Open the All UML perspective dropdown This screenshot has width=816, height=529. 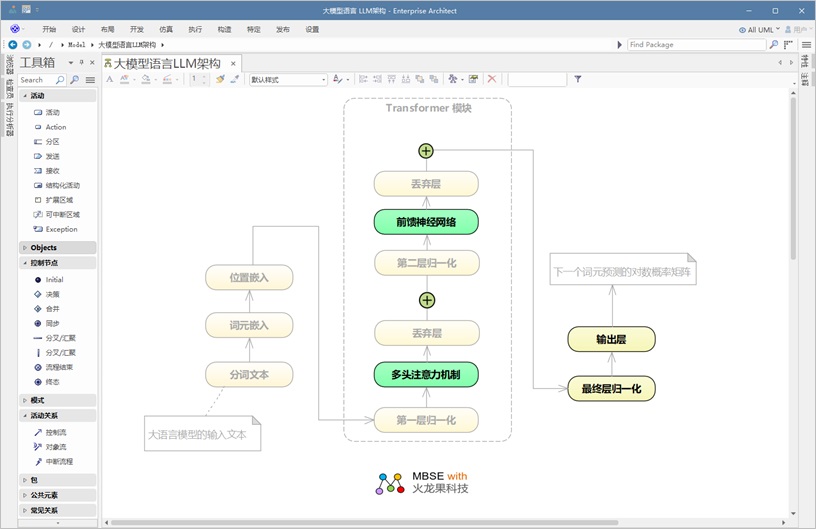coord(760,30)
